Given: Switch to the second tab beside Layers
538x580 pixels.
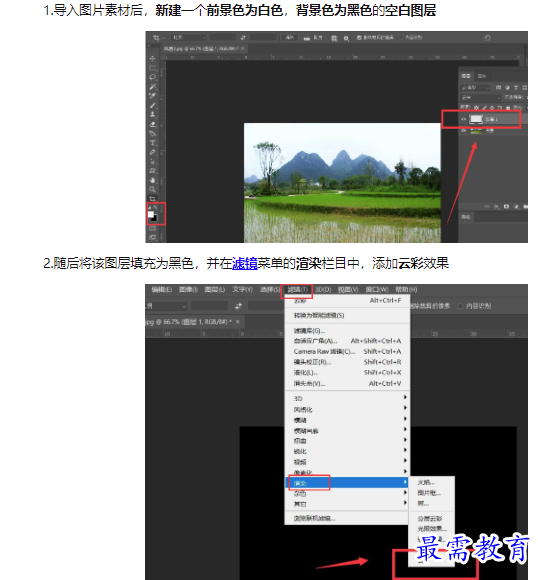Looking at the screenshot, I should (481, 76).
